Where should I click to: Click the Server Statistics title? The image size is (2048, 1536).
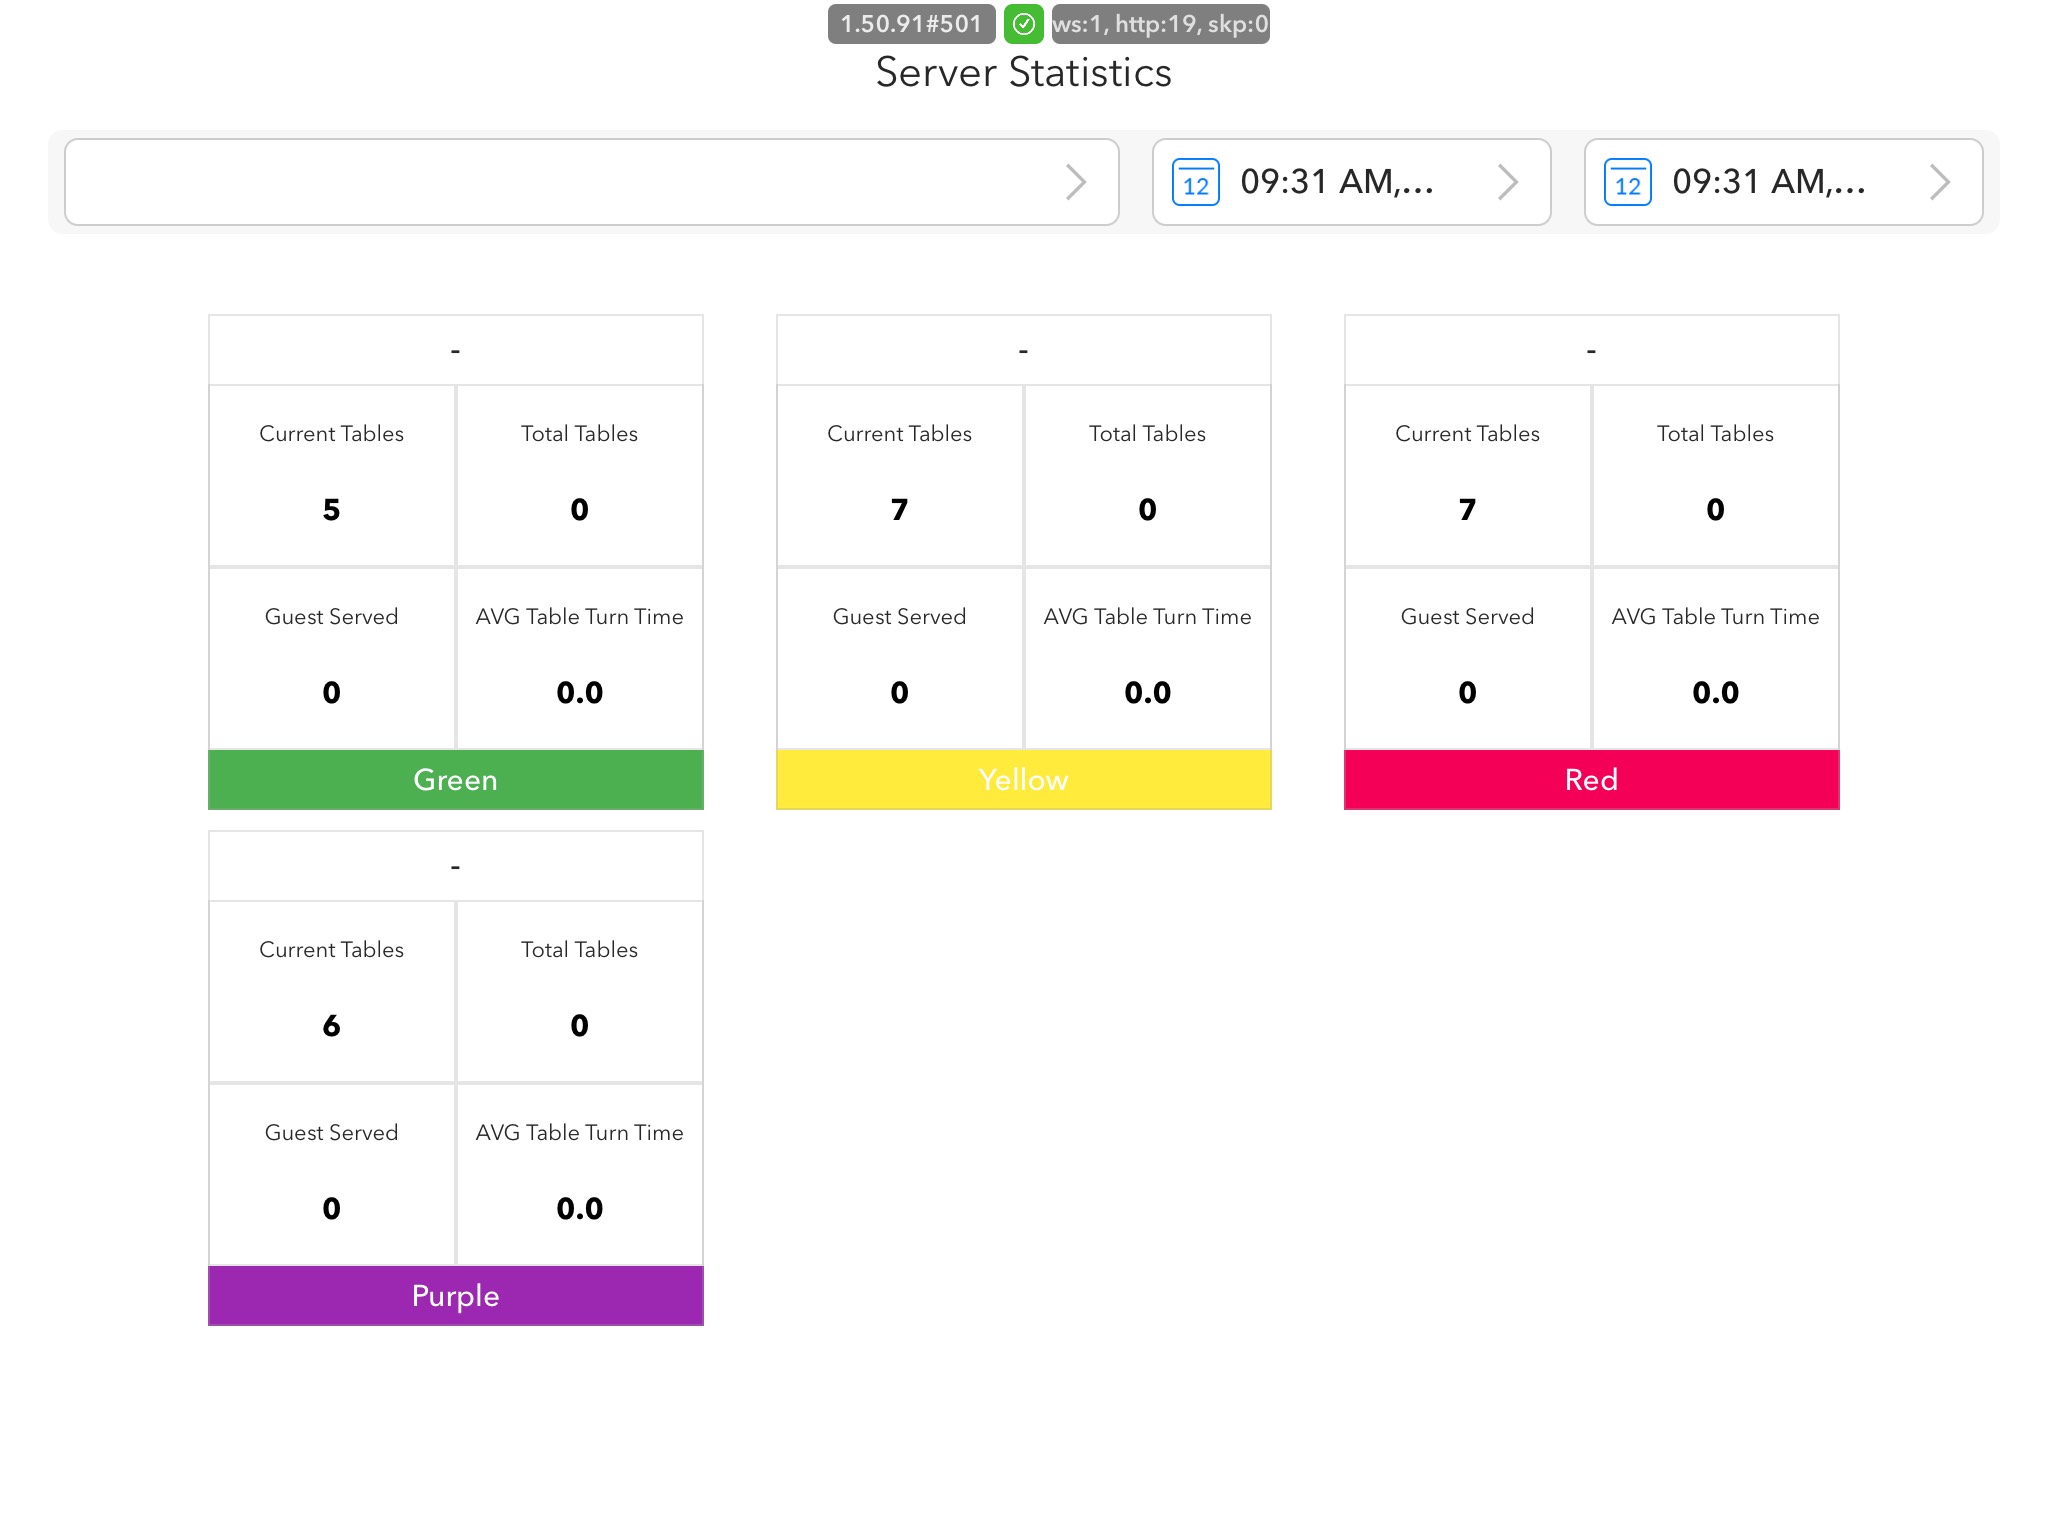[x=1023, y=73]
